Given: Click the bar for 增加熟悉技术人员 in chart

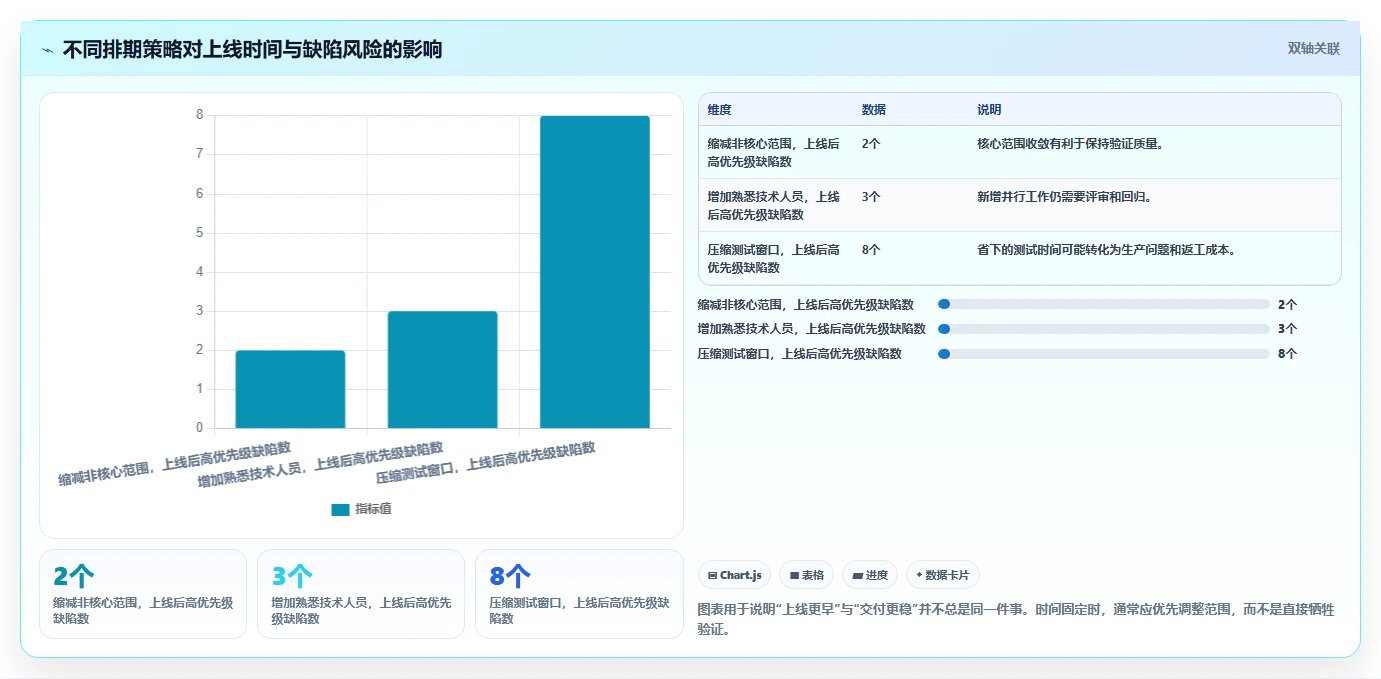Looking at the screenshot, I should point(443,370).
